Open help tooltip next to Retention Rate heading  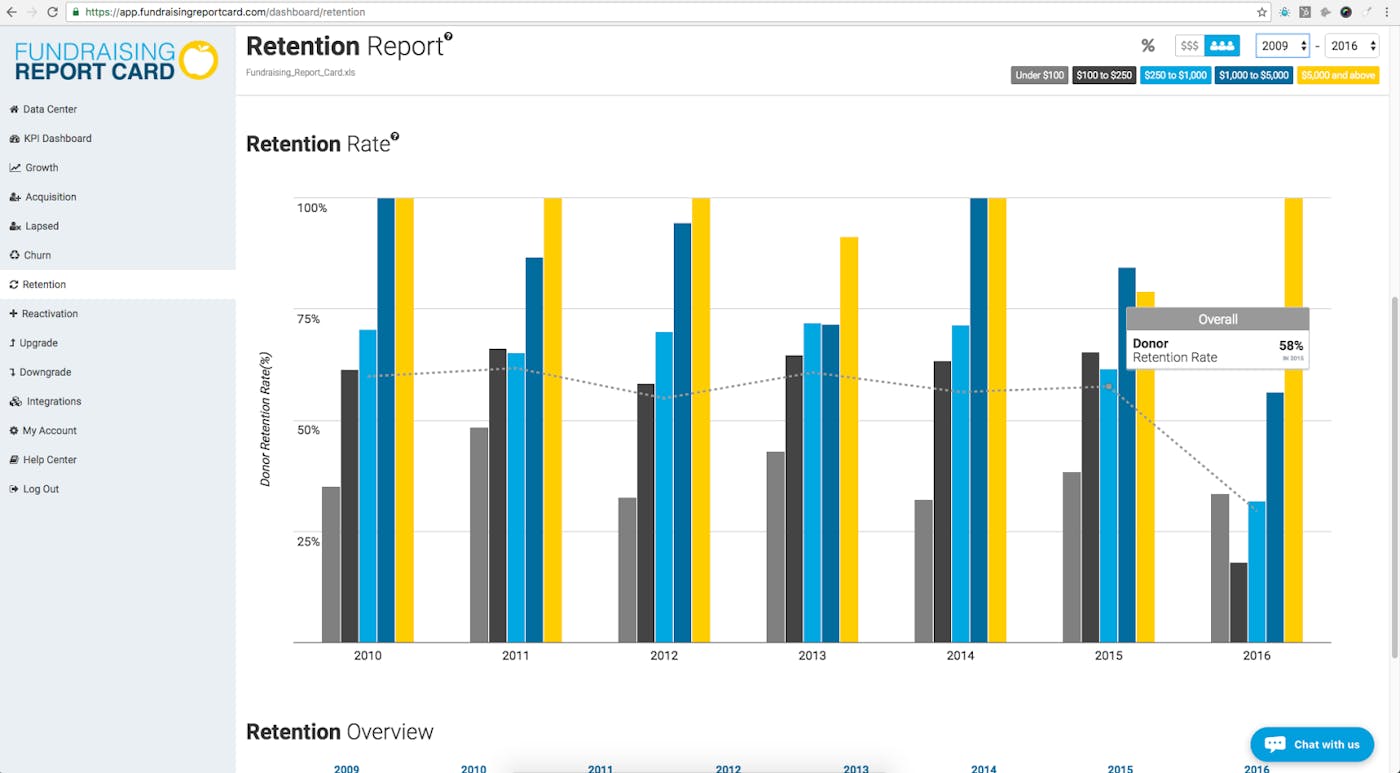pyautogui.click(x=395, y=137)
